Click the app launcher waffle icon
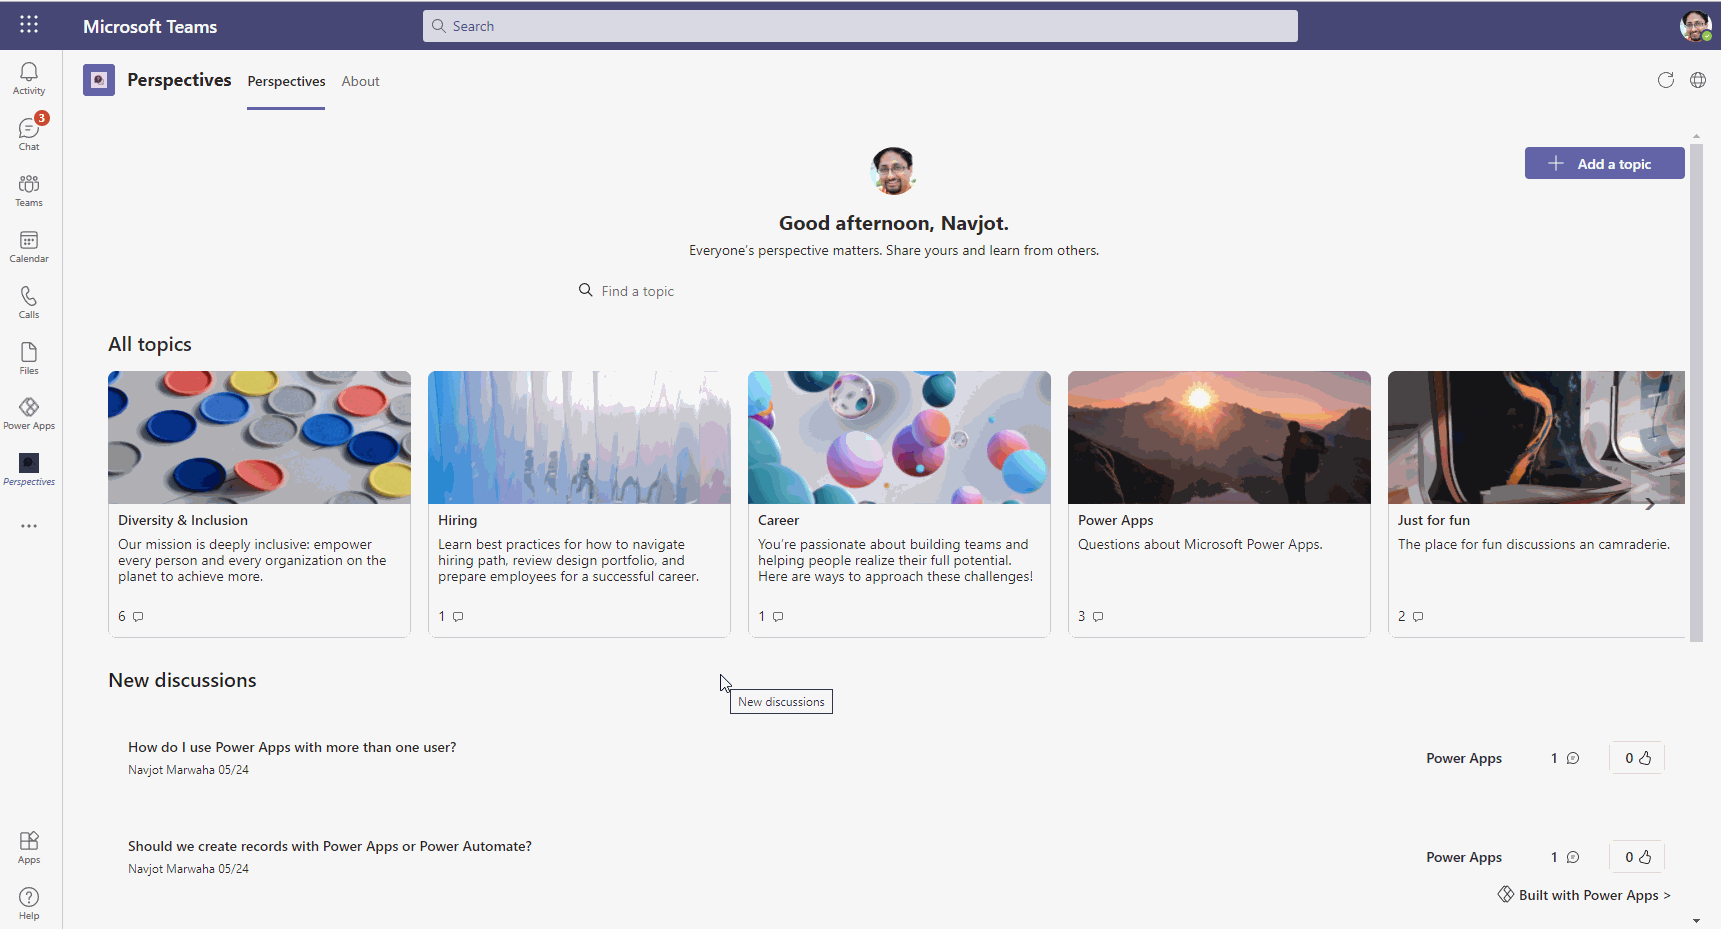 [29, 25]
